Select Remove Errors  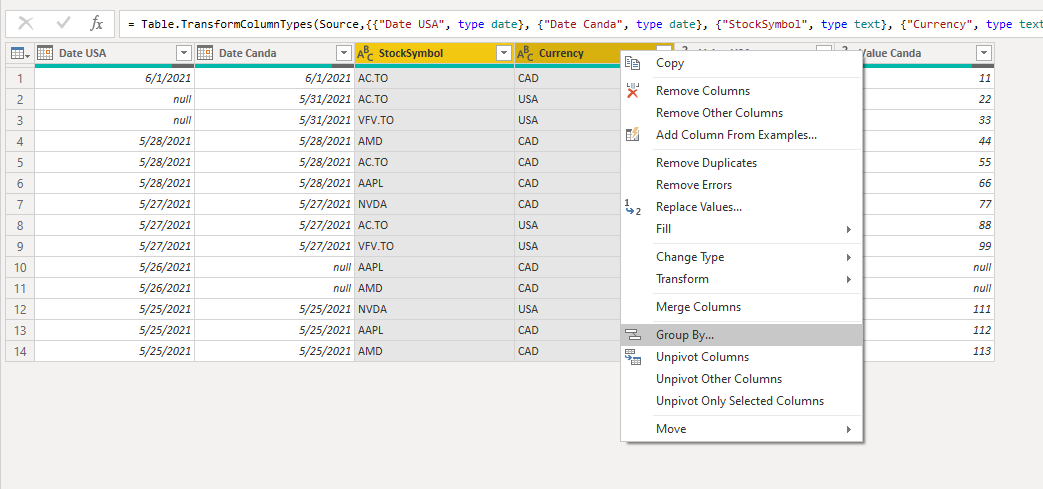(741, 185)
